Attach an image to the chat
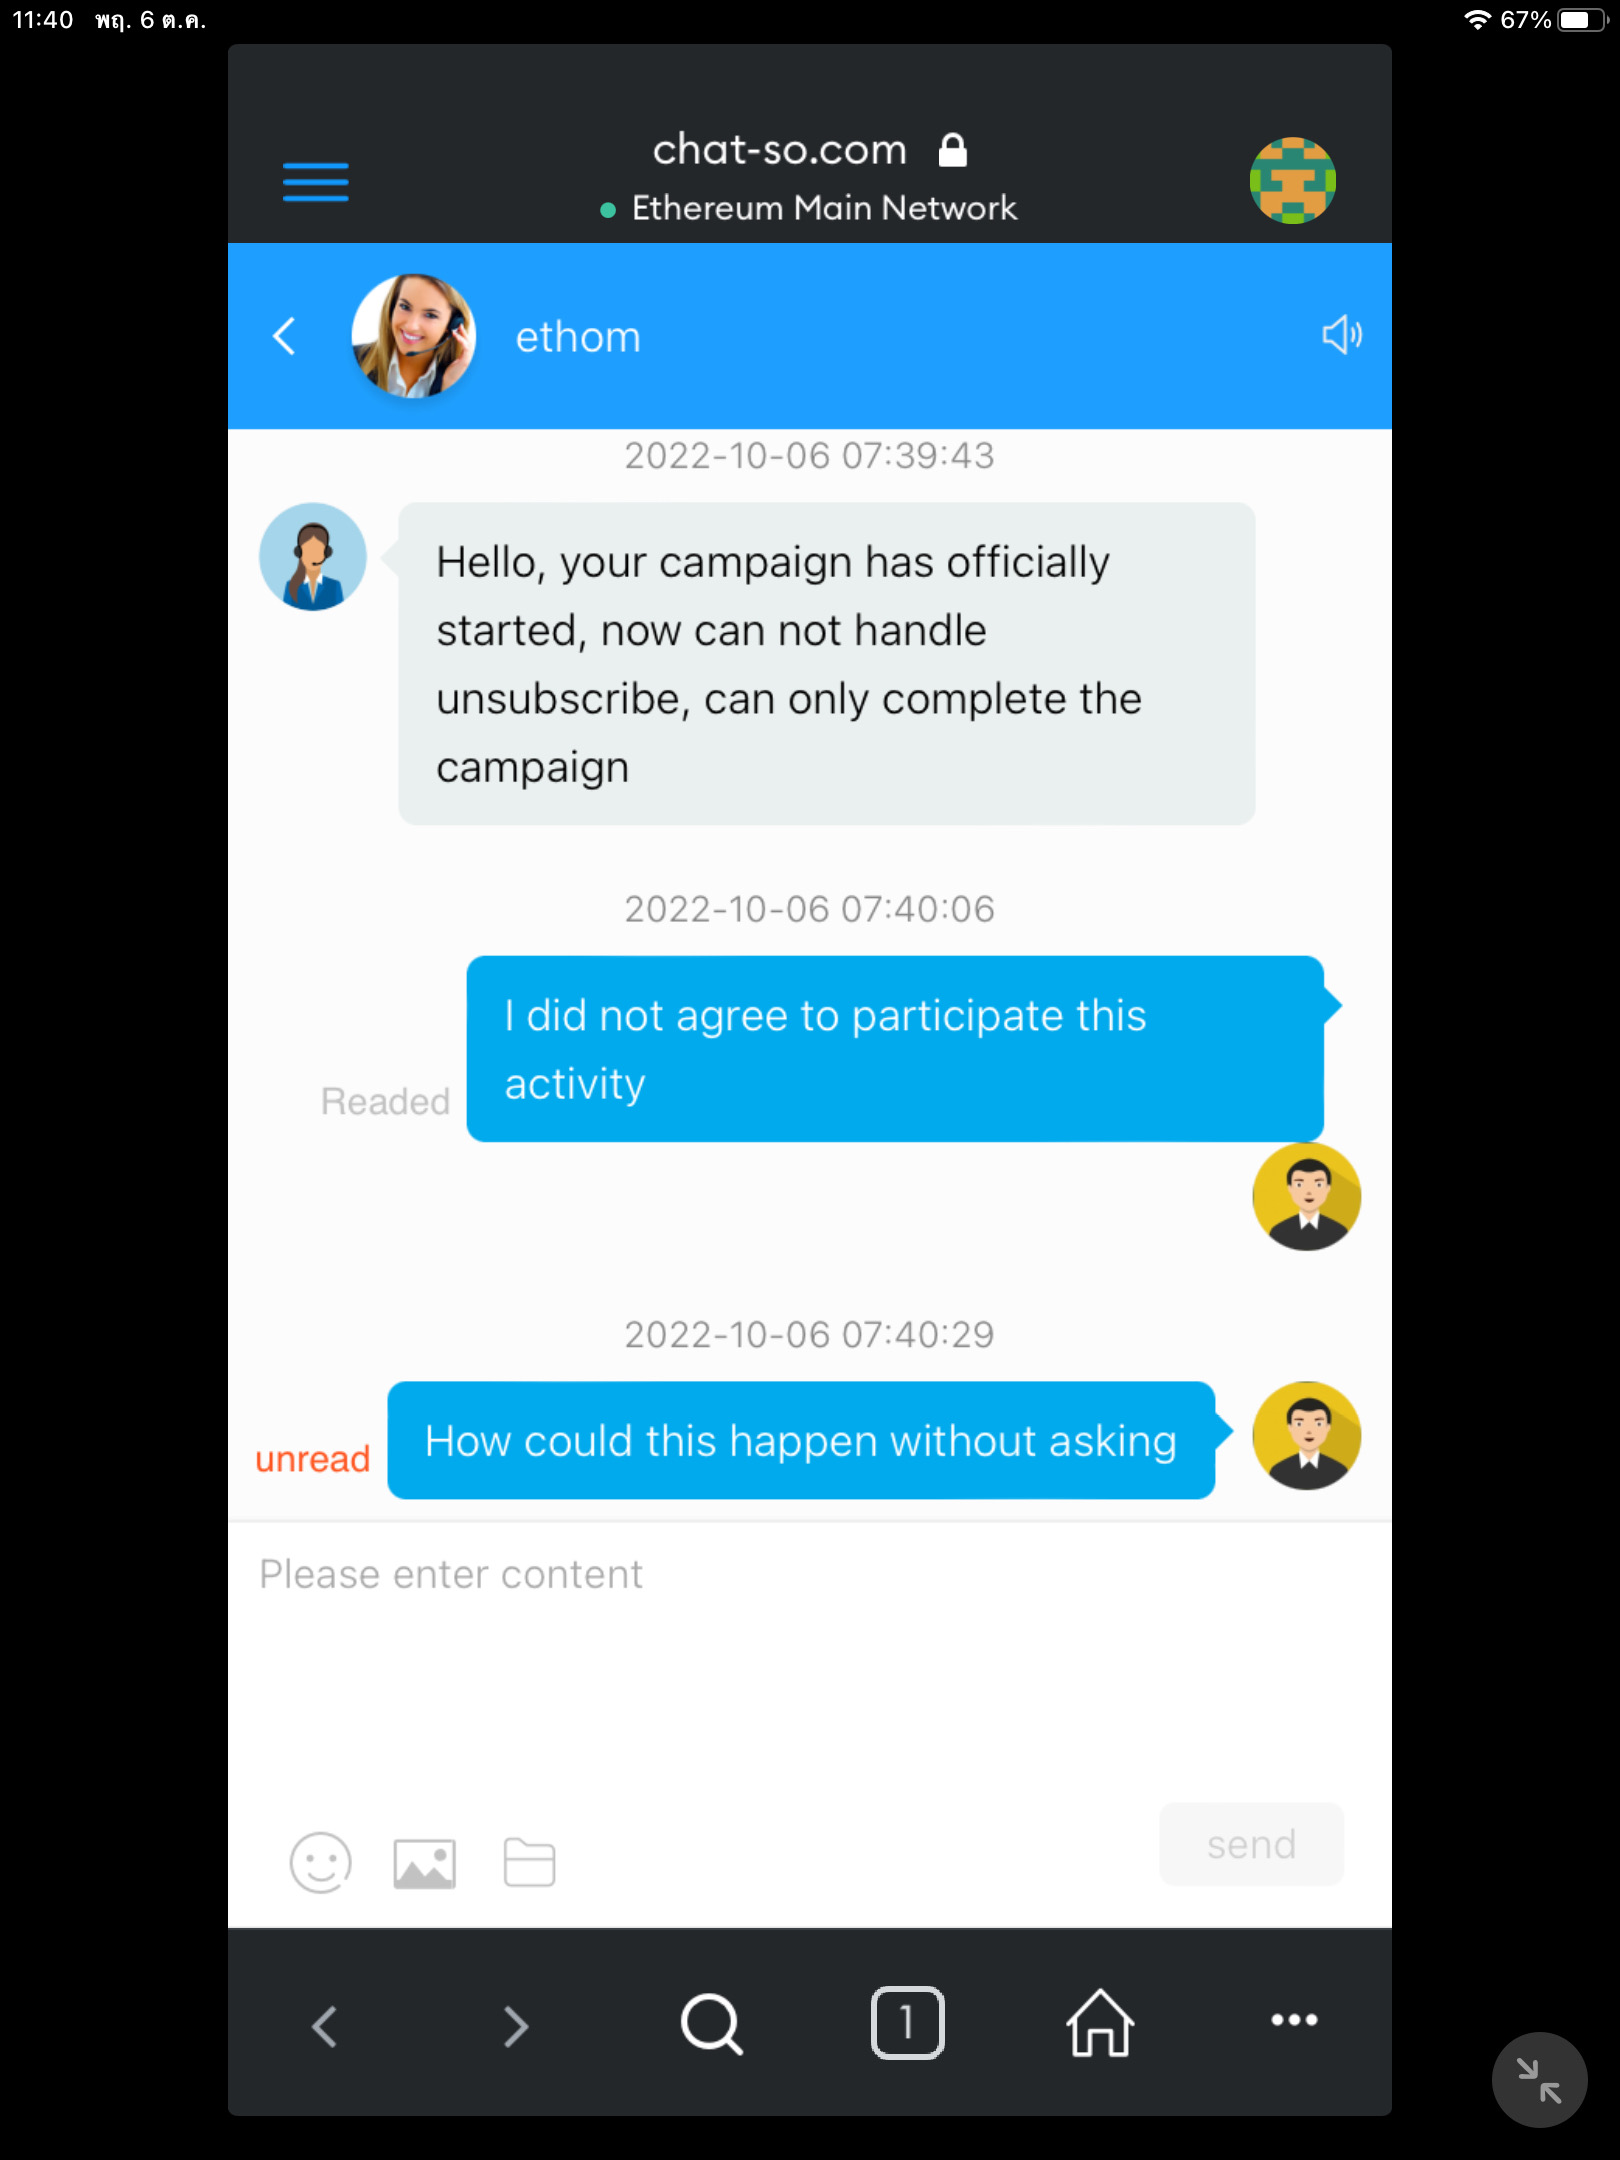This screenshot has width=1620, height=2160. 424,1863
